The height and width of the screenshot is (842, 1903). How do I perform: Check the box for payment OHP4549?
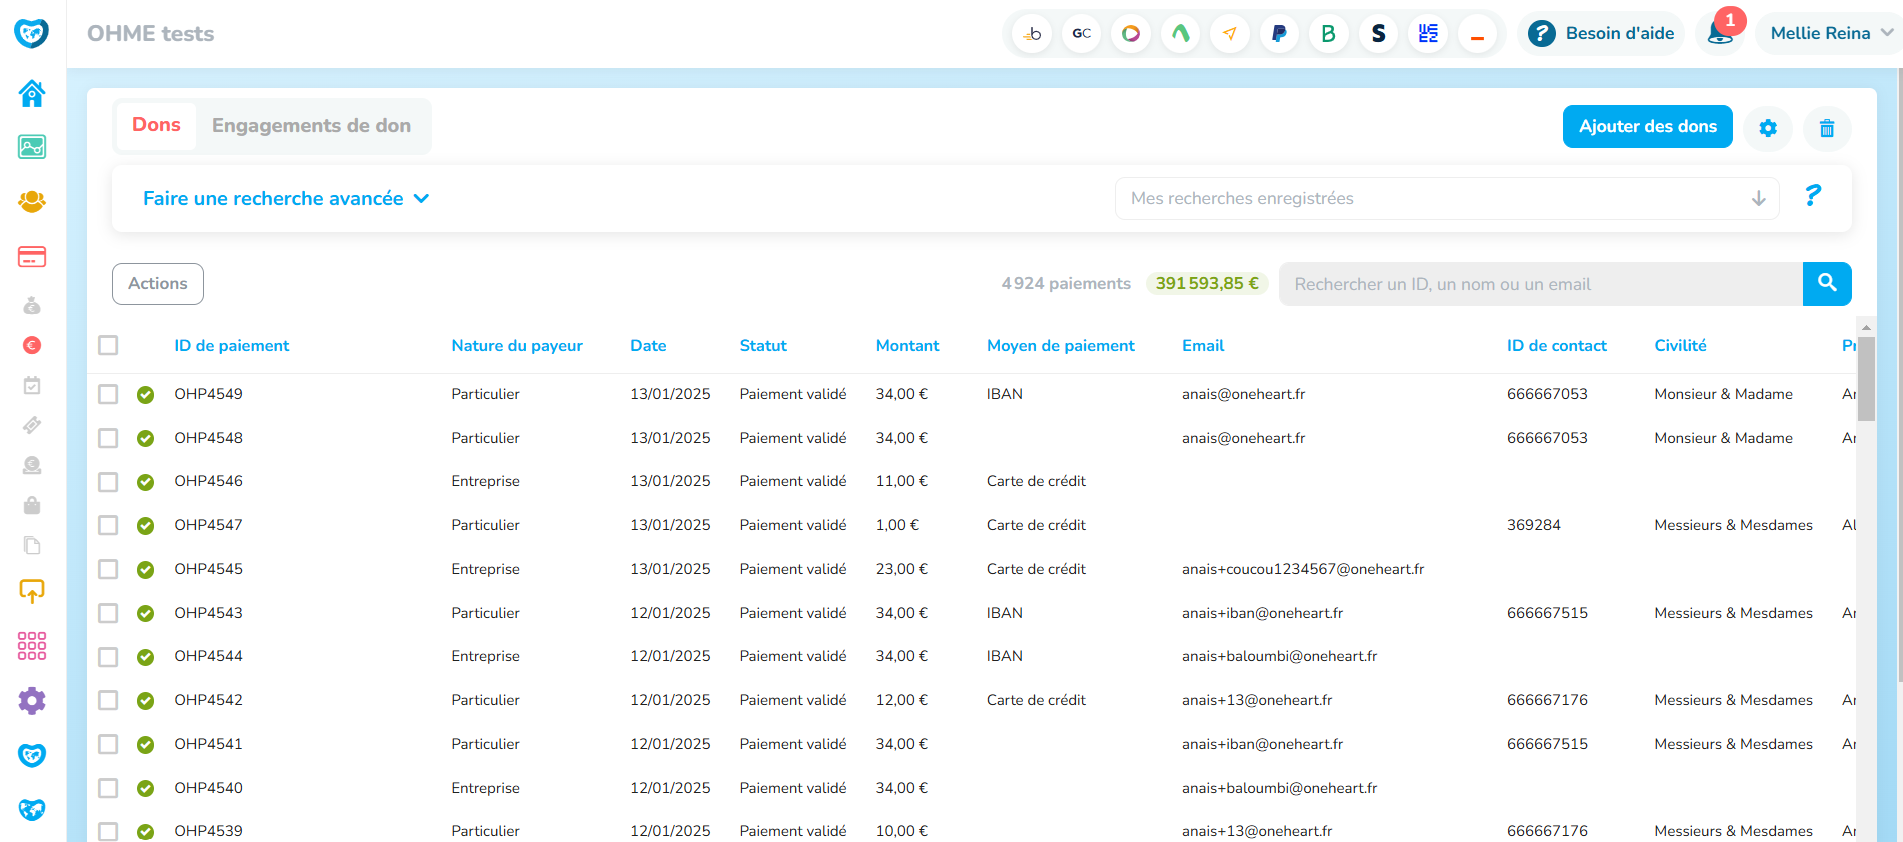(108, 395)
